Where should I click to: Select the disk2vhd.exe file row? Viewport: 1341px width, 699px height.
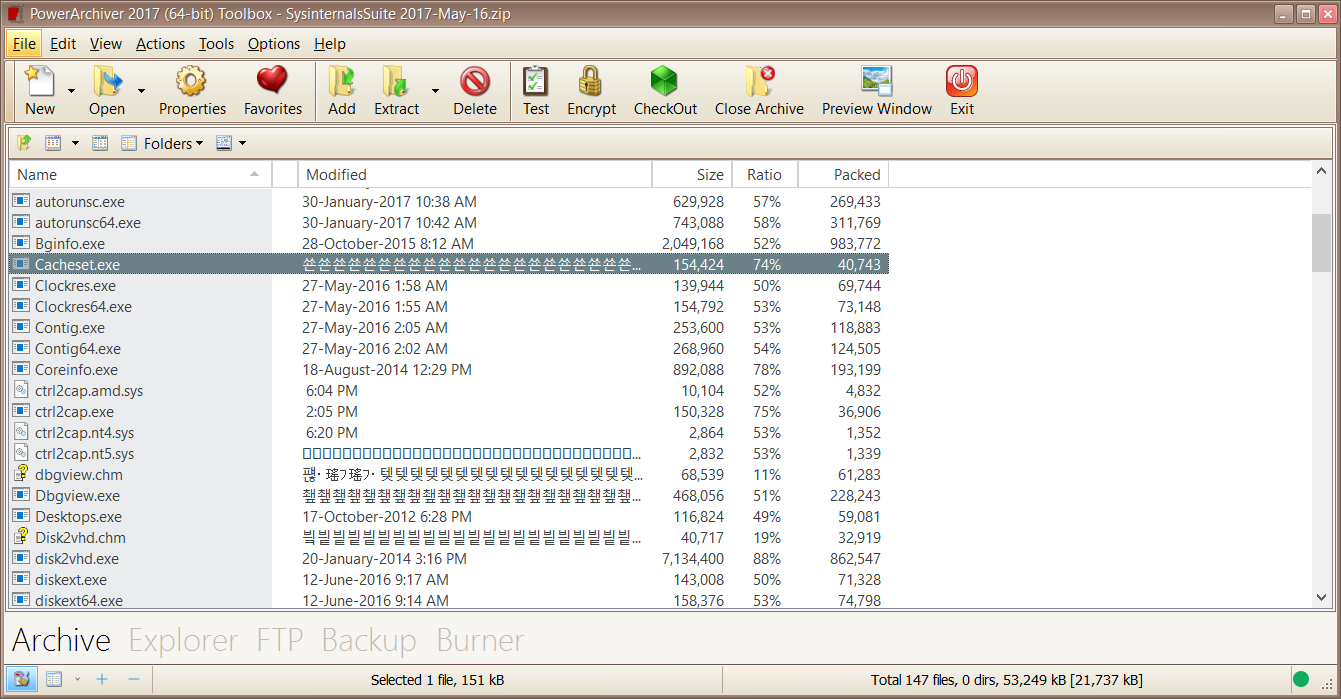point(449,558)
